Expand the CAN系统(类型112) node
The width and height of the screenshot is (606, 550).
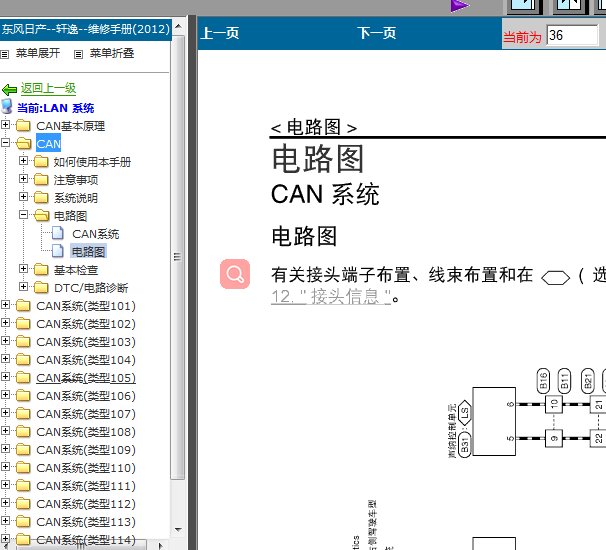coord(5,502)
